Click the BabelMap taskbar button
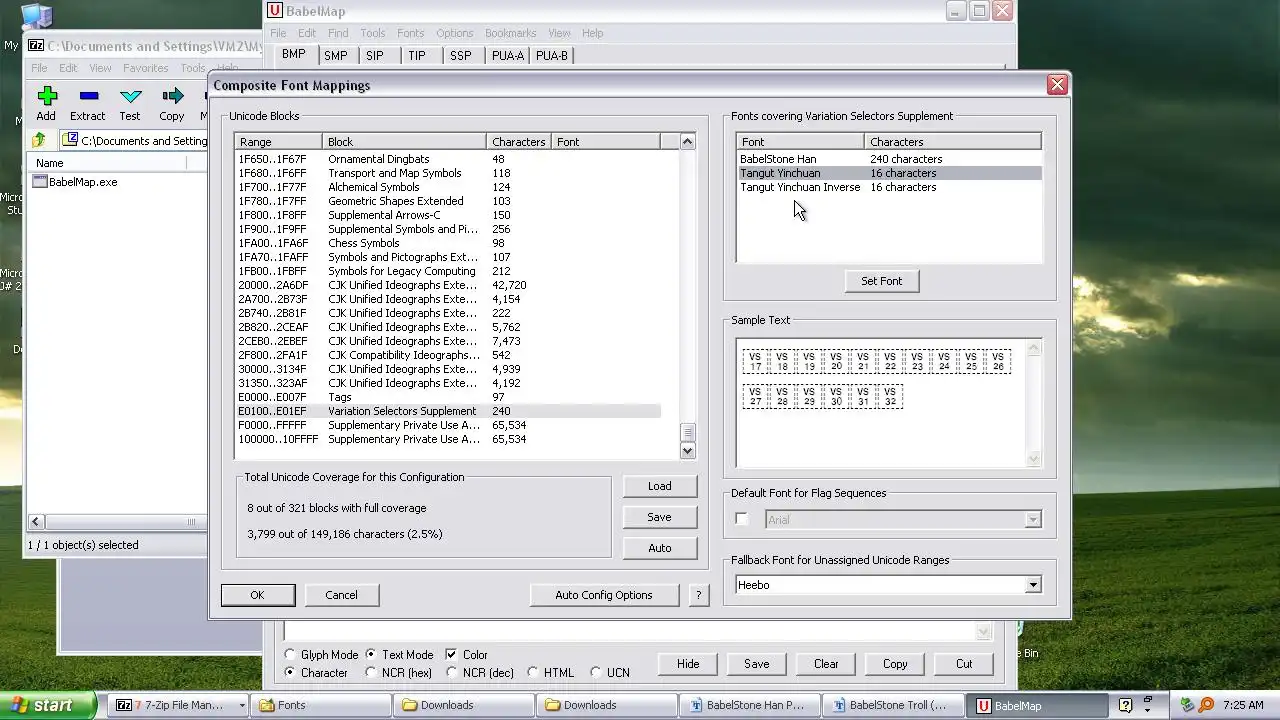1280x720 pixels. (1038, 705)
